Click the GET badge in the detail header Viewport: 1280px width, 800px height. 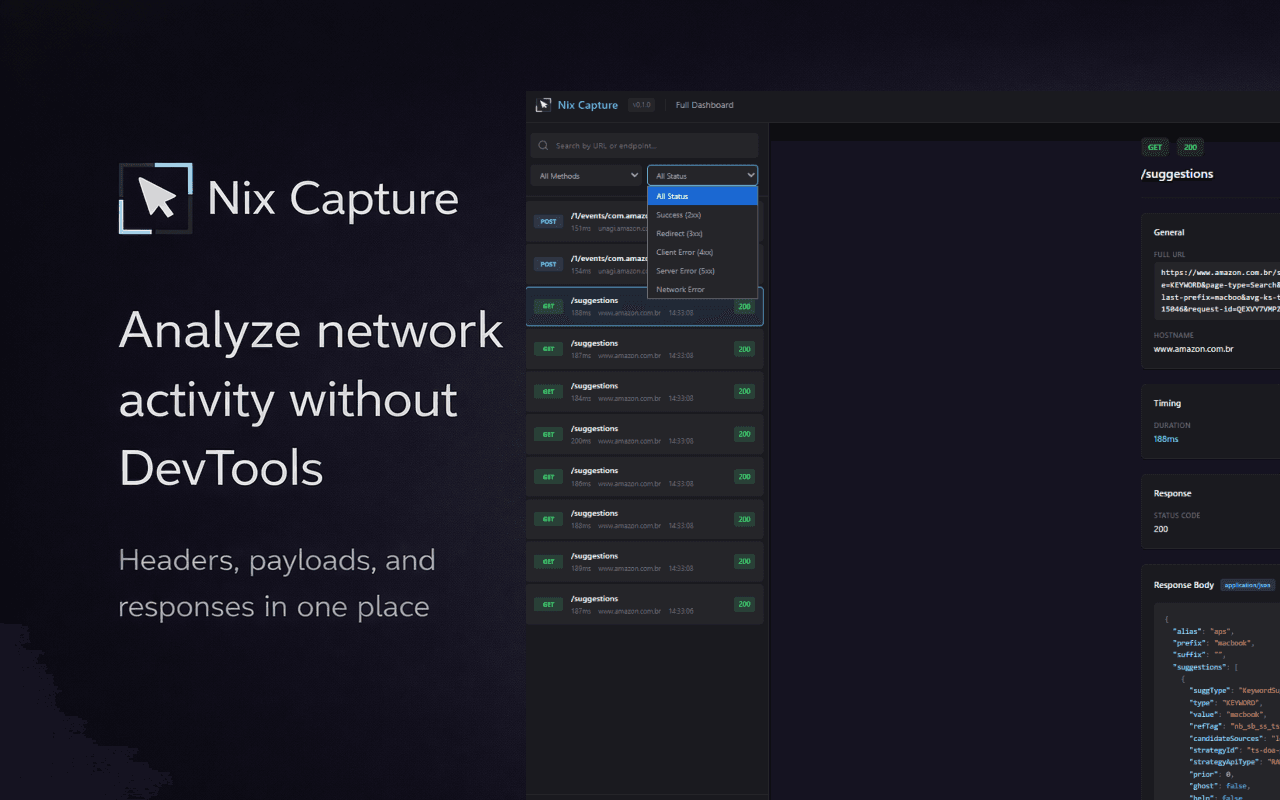point(1155,147)
